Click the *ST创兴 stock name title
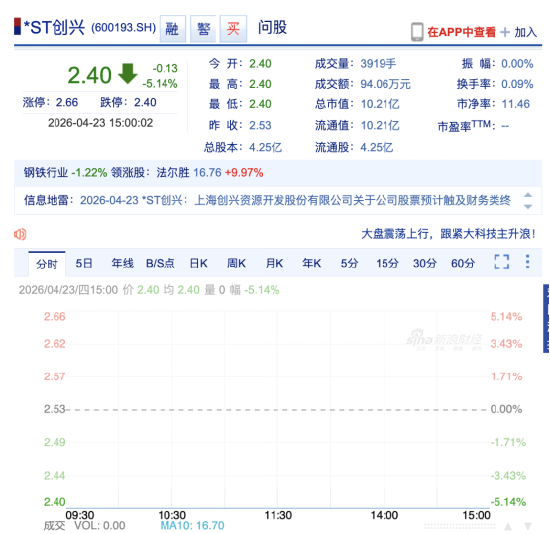The width and height of the screenshot is (550, 534). click(54, 27)
